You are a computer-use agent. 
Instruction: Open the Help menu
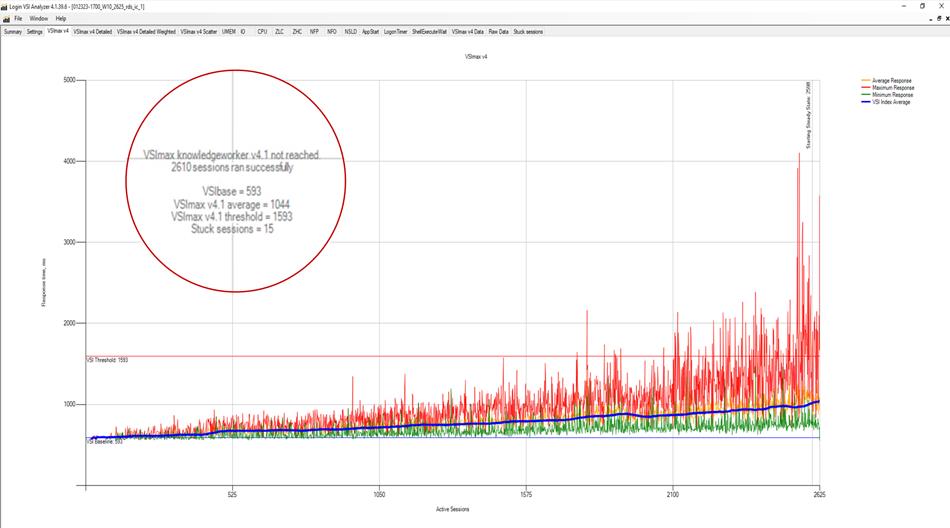pyautogui.click(x=61, y=19)
